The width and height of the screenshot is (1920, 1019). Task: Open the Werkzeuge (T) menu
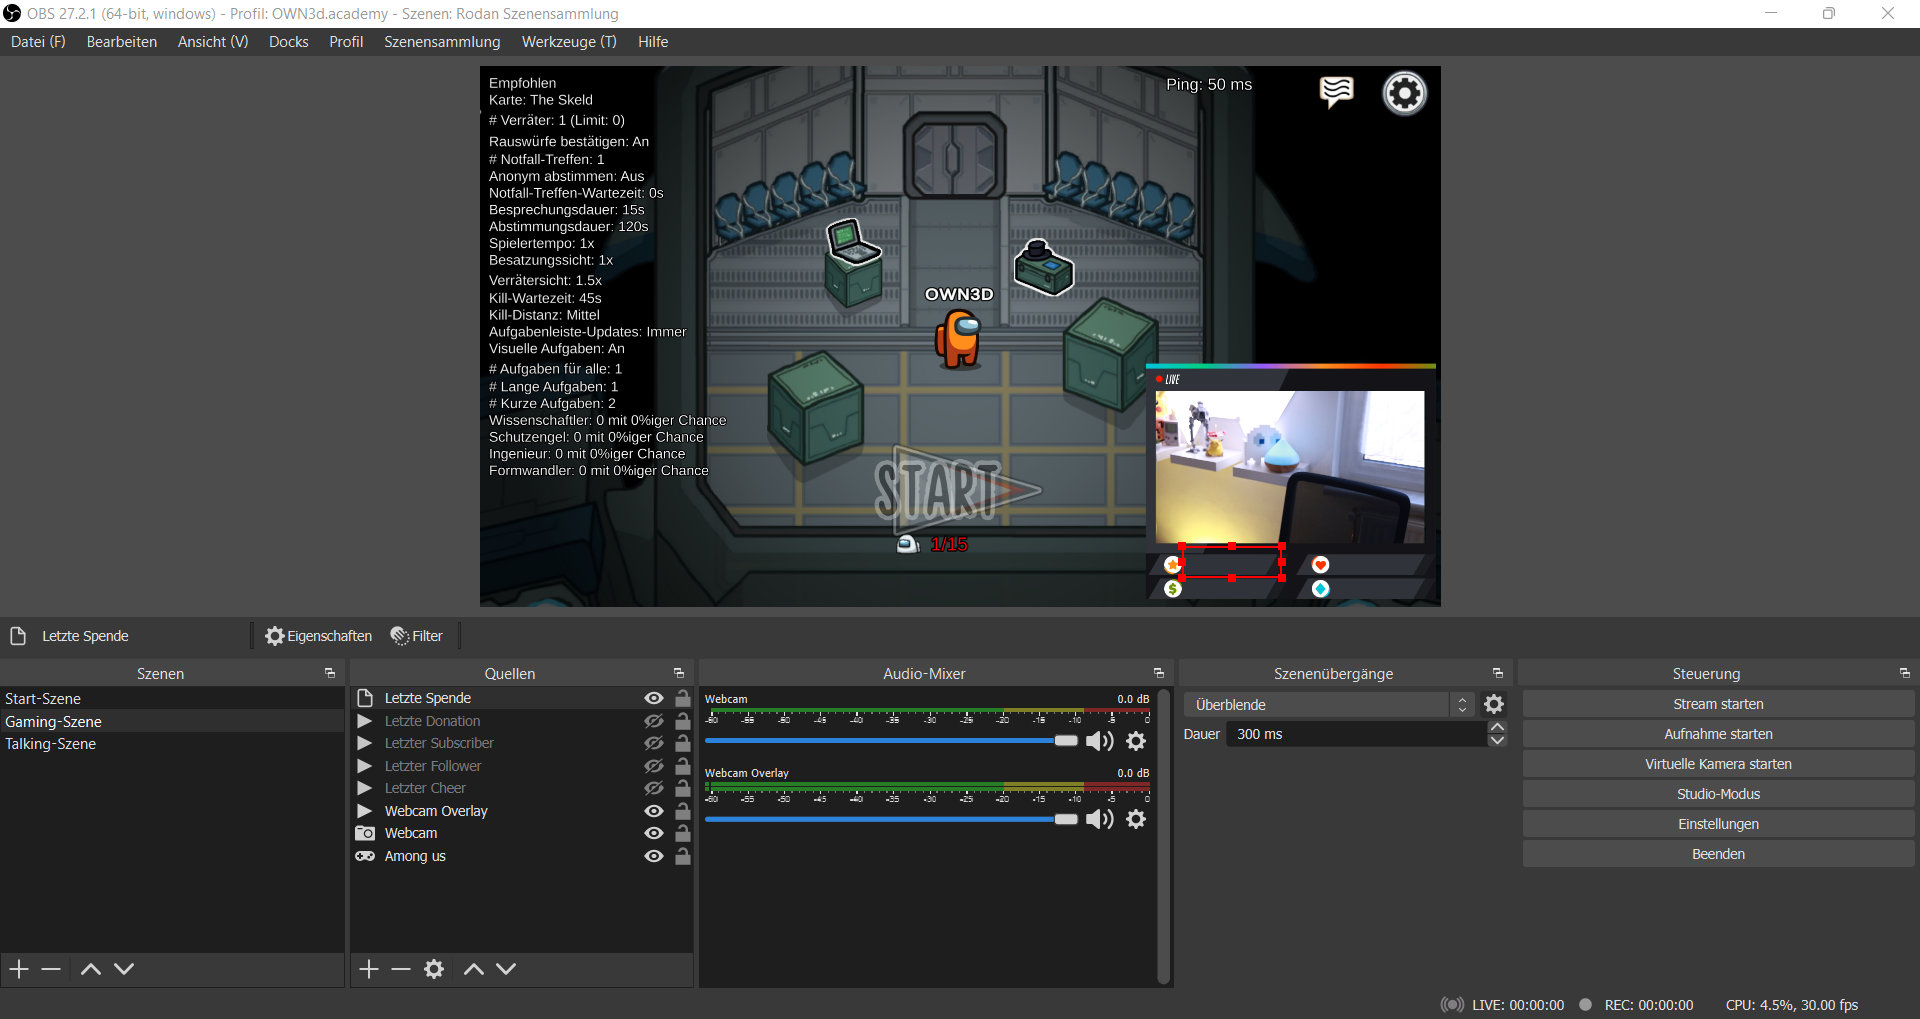click(x=569, y=42)
